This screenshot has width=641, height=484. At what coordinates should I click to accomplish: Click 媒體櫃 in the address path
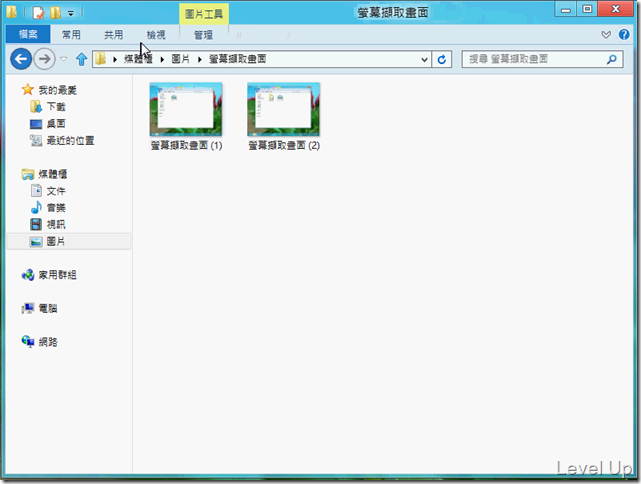click(x=138, y=59)
